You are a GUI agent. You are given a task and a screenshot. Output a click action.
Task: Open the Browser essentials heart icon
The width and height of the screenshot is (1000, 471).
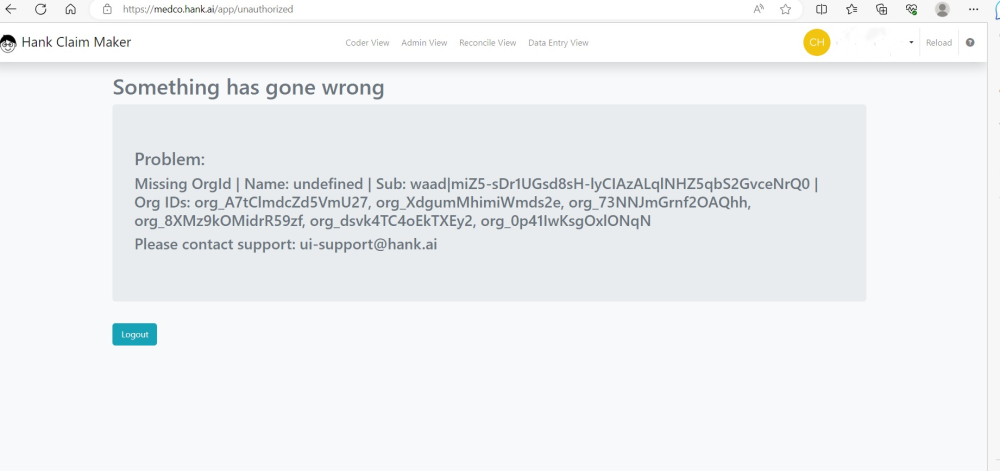click(911, 9)
